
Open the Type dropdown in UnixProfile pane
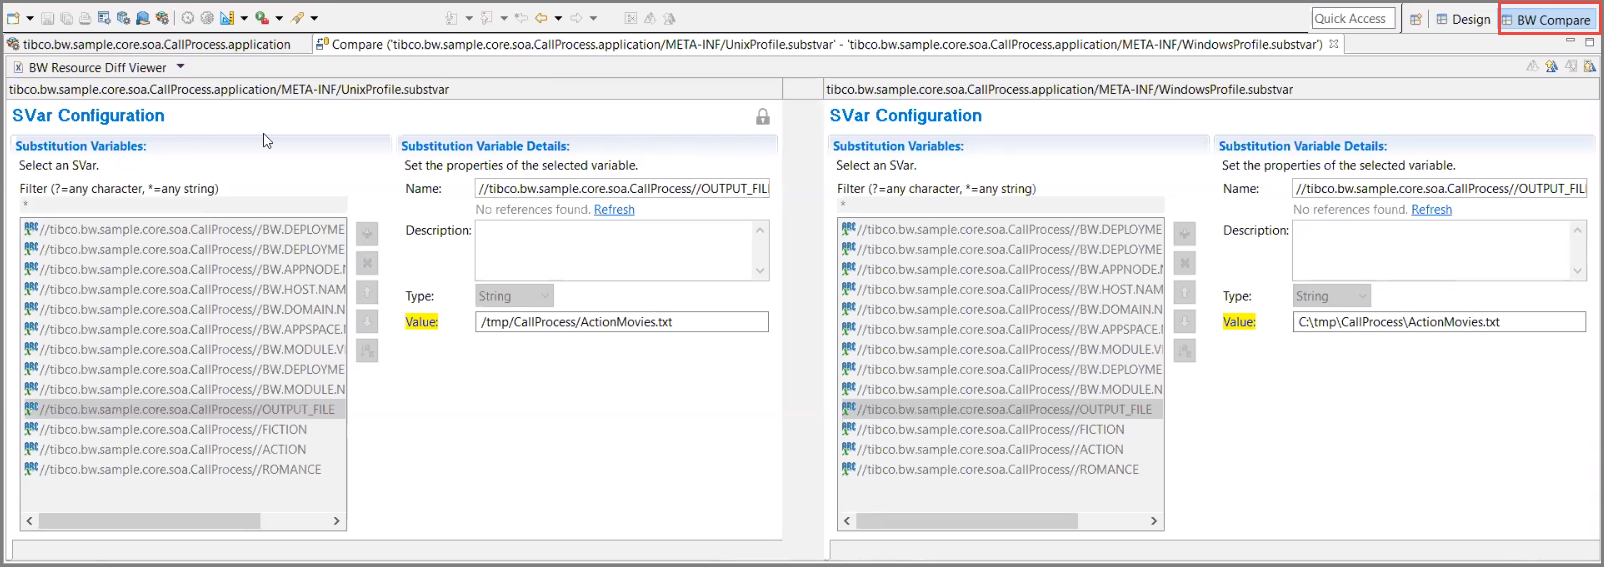coord(514,296)
